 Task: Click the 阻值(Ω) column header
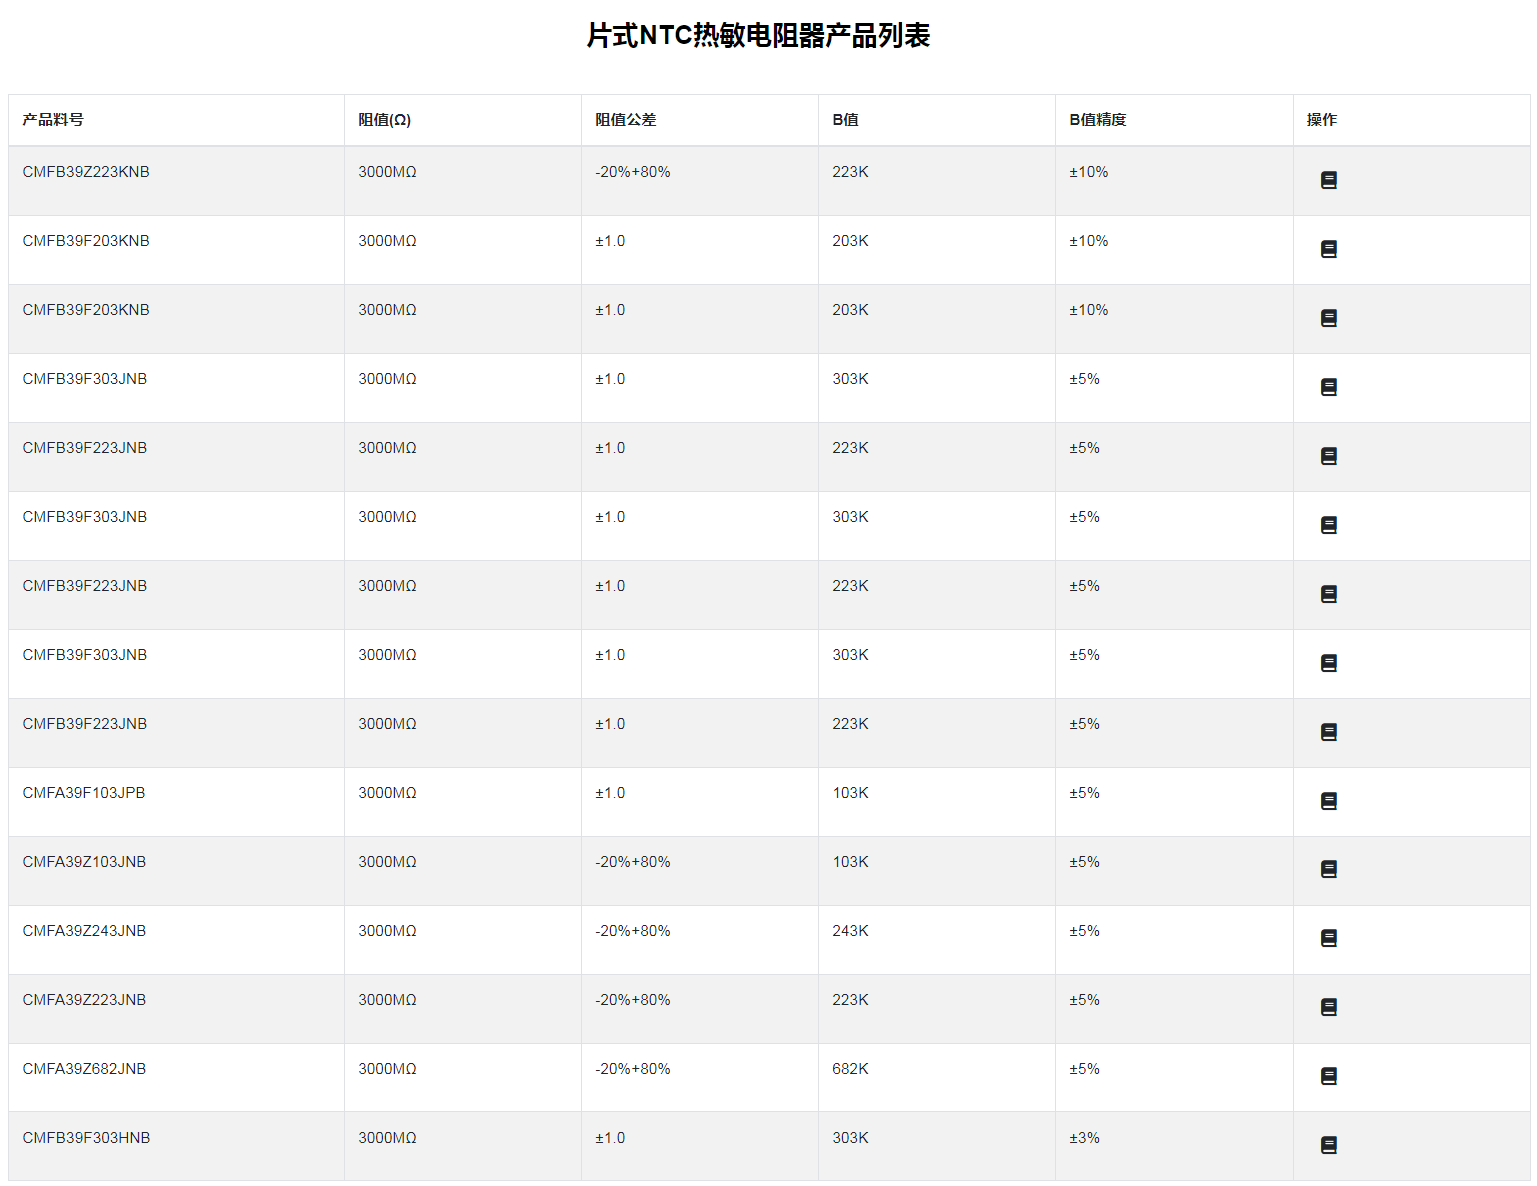click(x=384, y=120)
